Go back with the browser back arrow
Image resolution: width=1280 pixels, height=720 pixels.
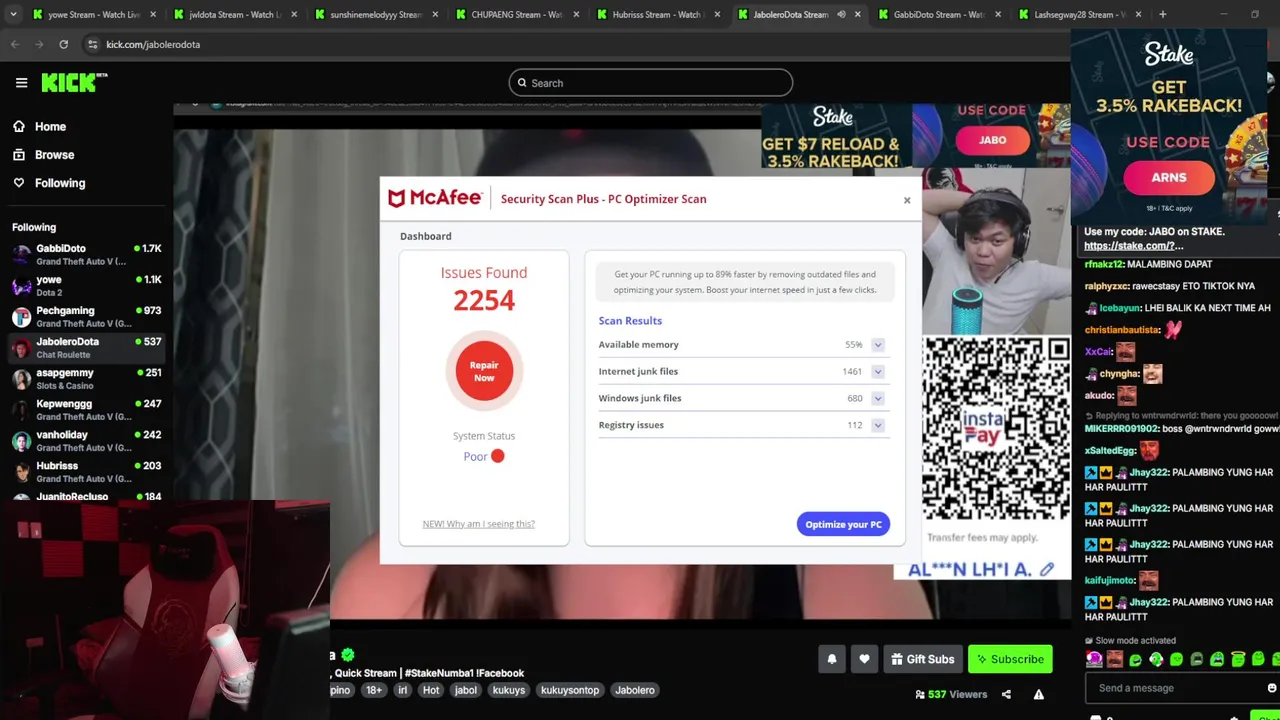coord(15,44)
